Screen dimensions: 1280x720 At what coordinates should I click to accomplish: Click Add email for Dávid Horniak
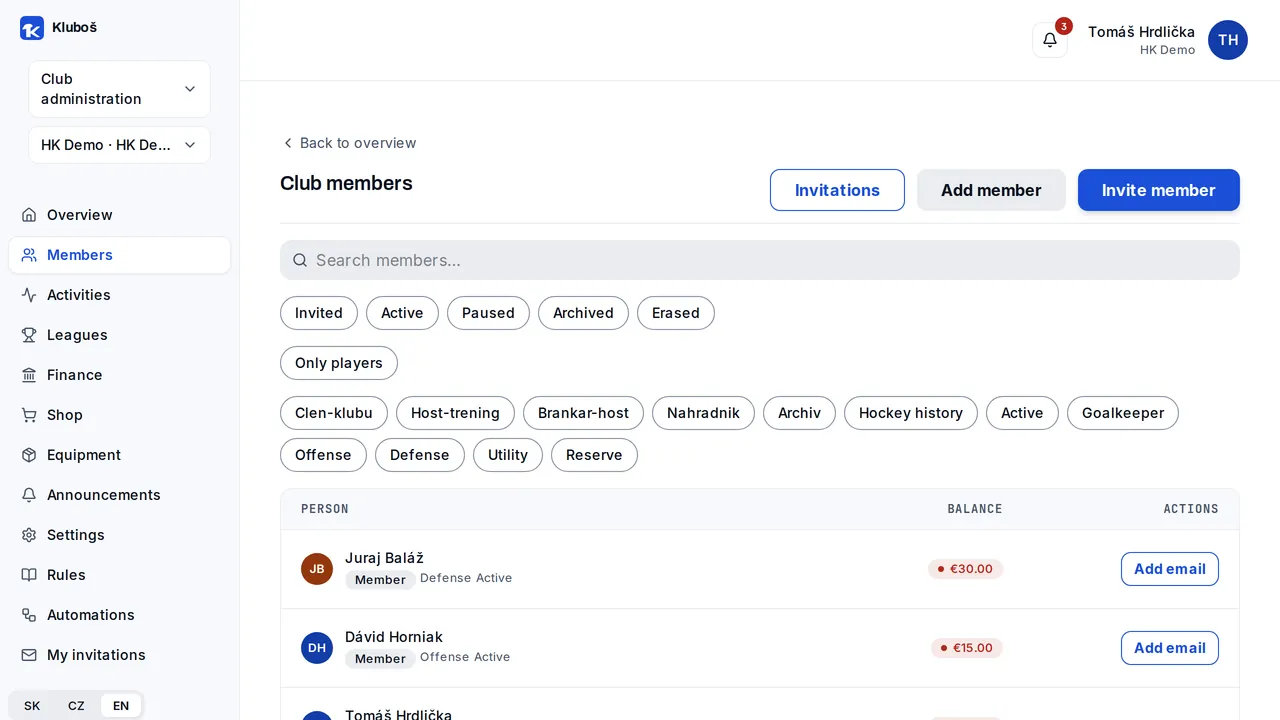point(1170,648)
